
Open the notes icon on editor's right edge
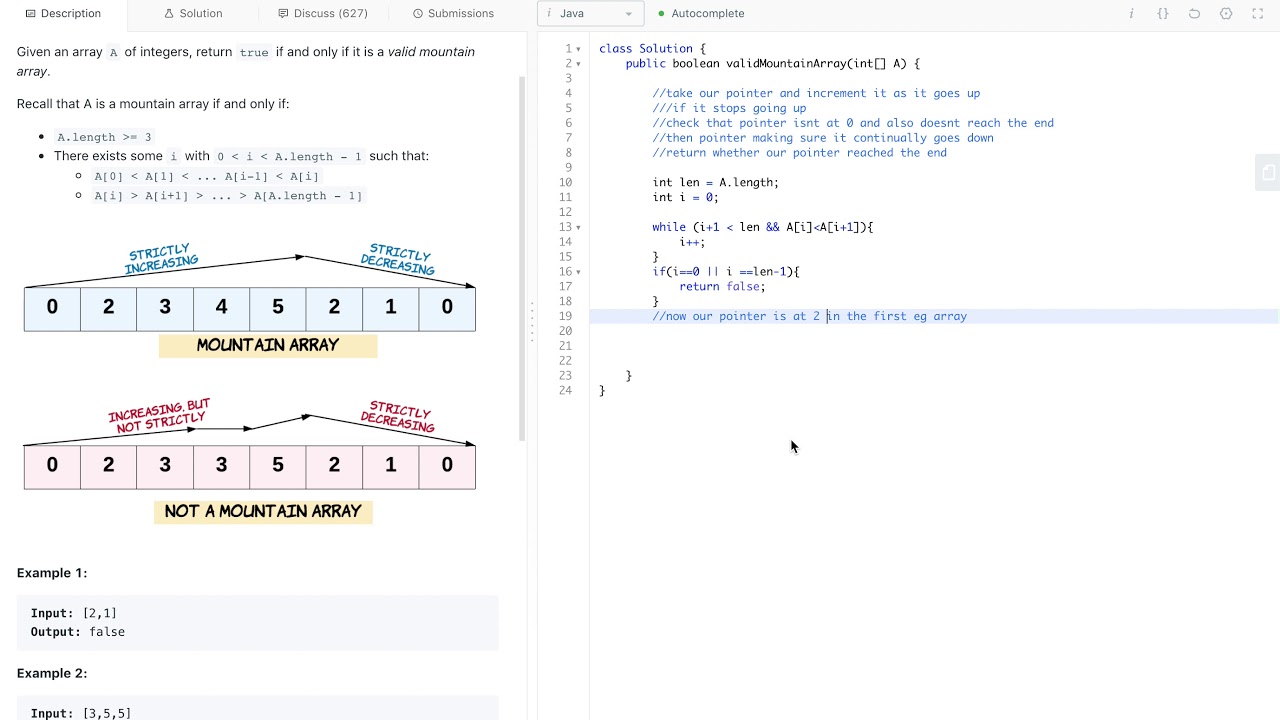[x=1267, y=172]
